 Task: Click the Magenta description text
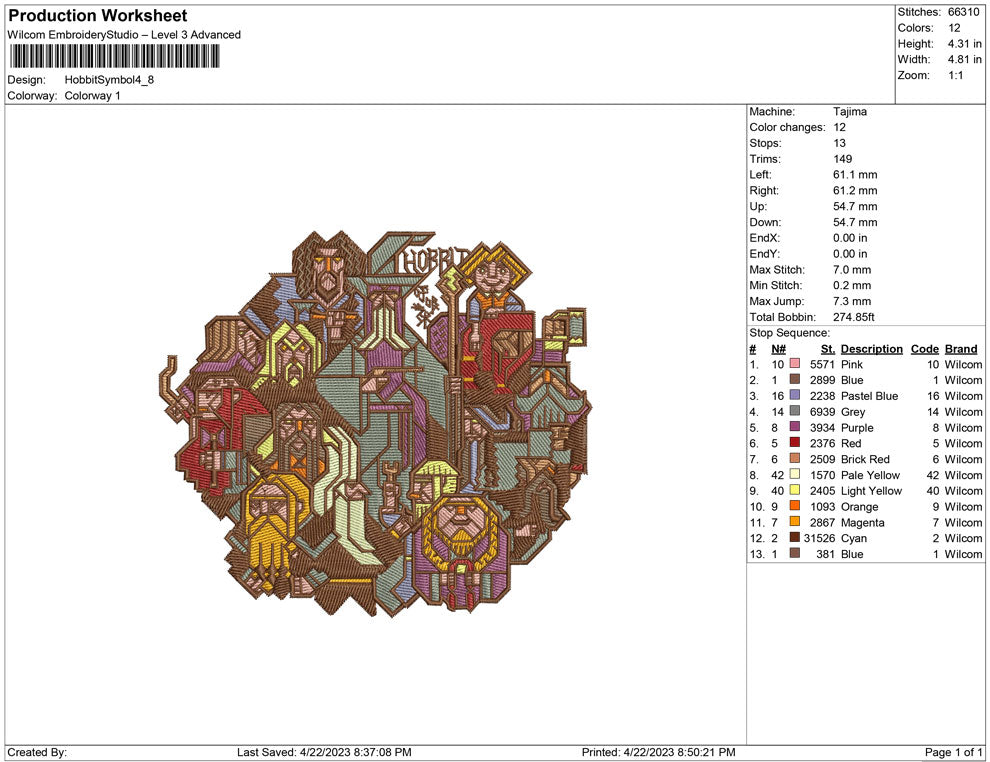pos(862,522)
